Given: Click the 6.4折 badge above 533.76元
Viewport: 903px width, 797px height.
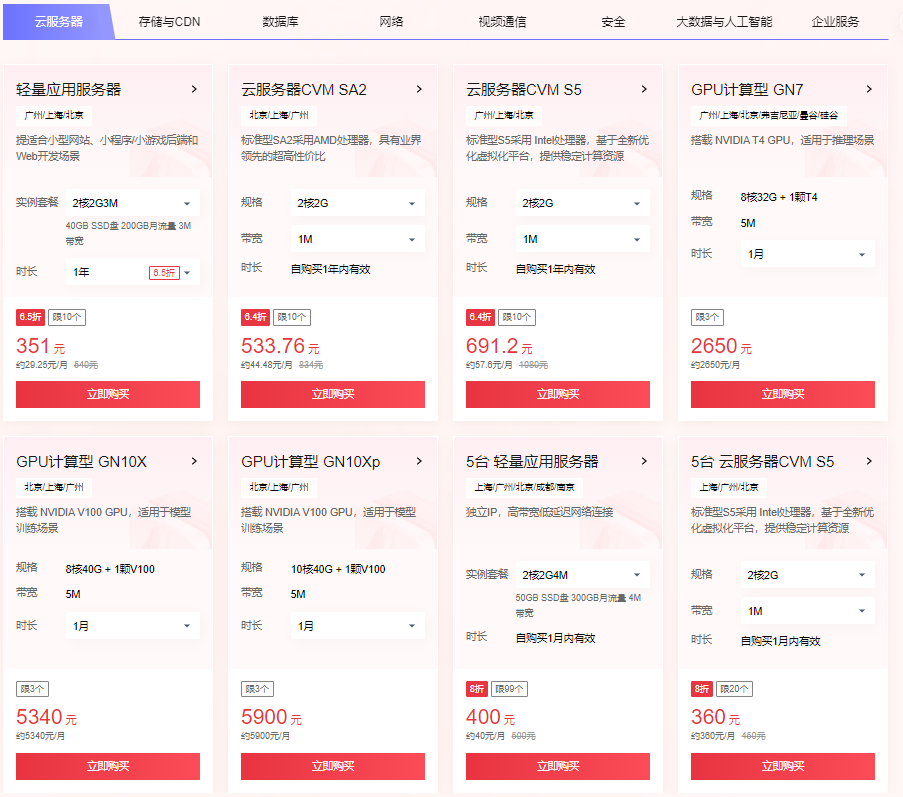Looking at the screenshot, I should (255, 317).
